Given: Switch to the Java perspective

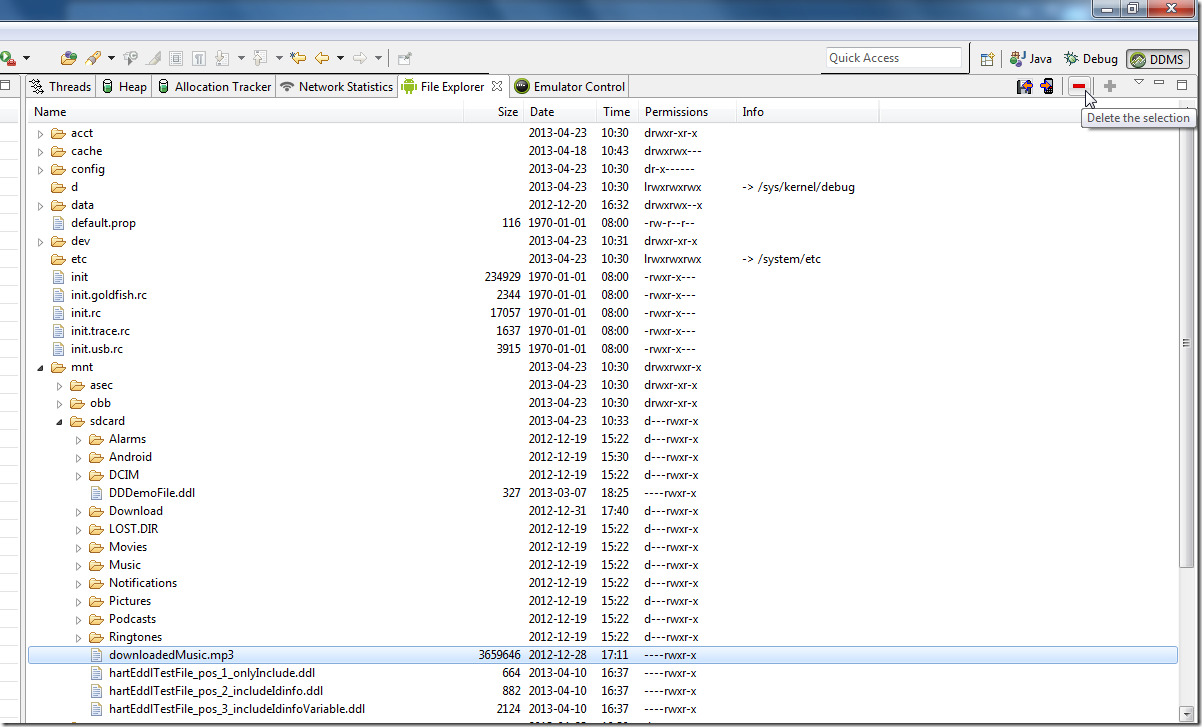Looking at the screenshot, I should click(x=1031, y=59).
